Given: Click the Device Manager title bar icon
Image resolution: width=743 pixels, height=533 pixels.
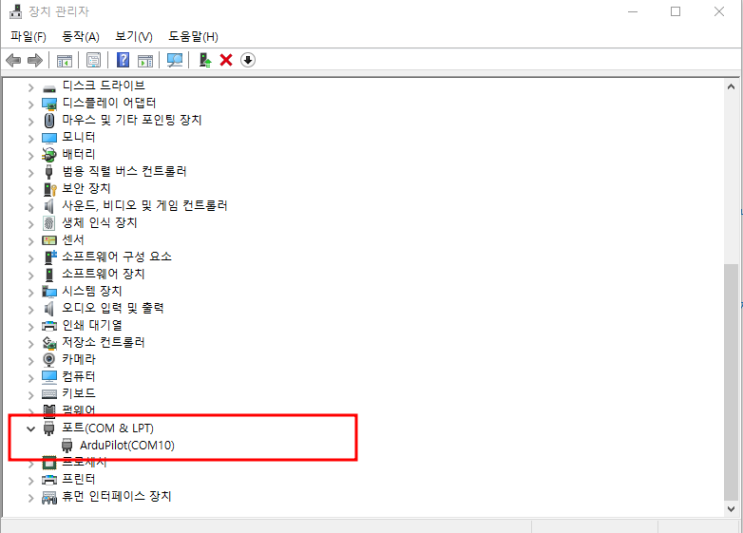Looking at the screenshot, I should coord(16,11).
